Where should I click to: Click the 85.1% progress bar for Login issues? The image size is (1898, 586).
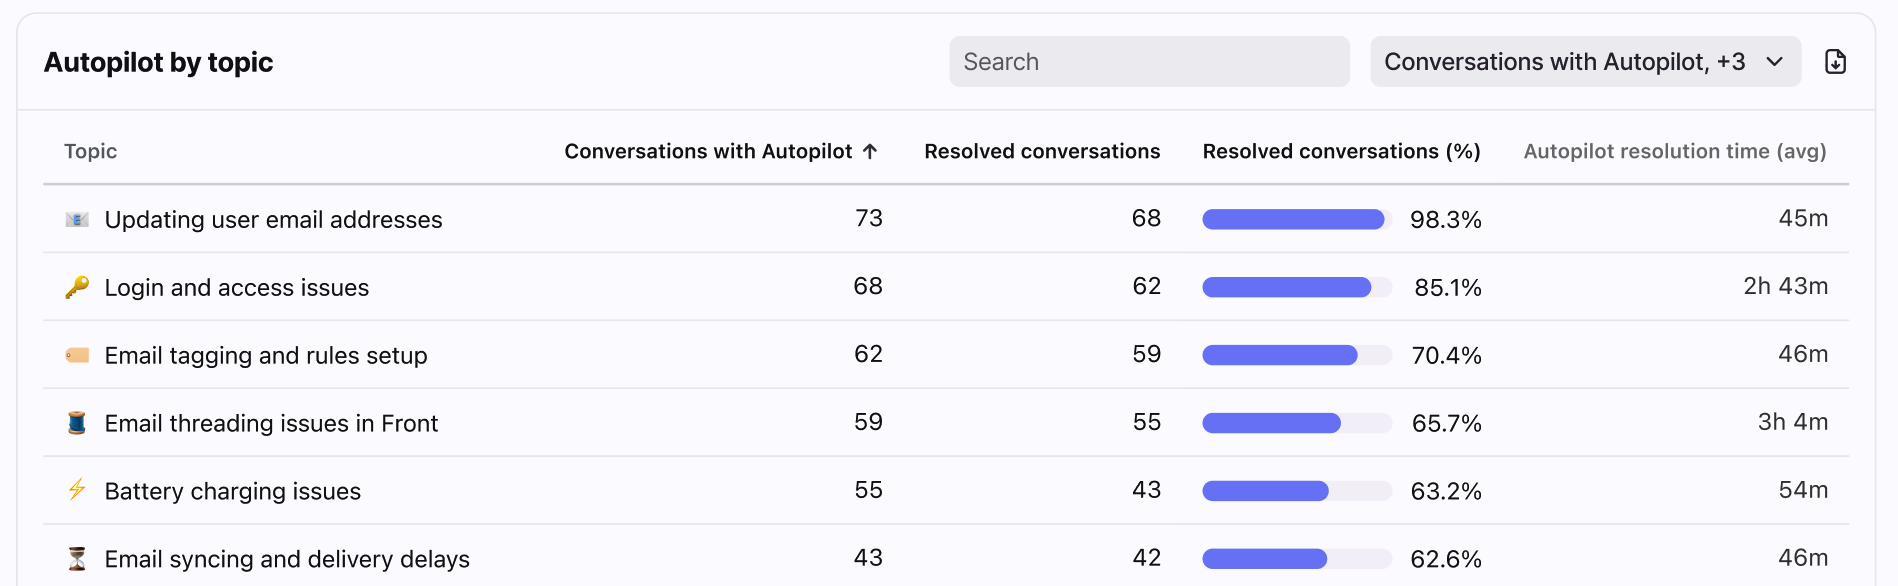click(x=1296, y=287)
